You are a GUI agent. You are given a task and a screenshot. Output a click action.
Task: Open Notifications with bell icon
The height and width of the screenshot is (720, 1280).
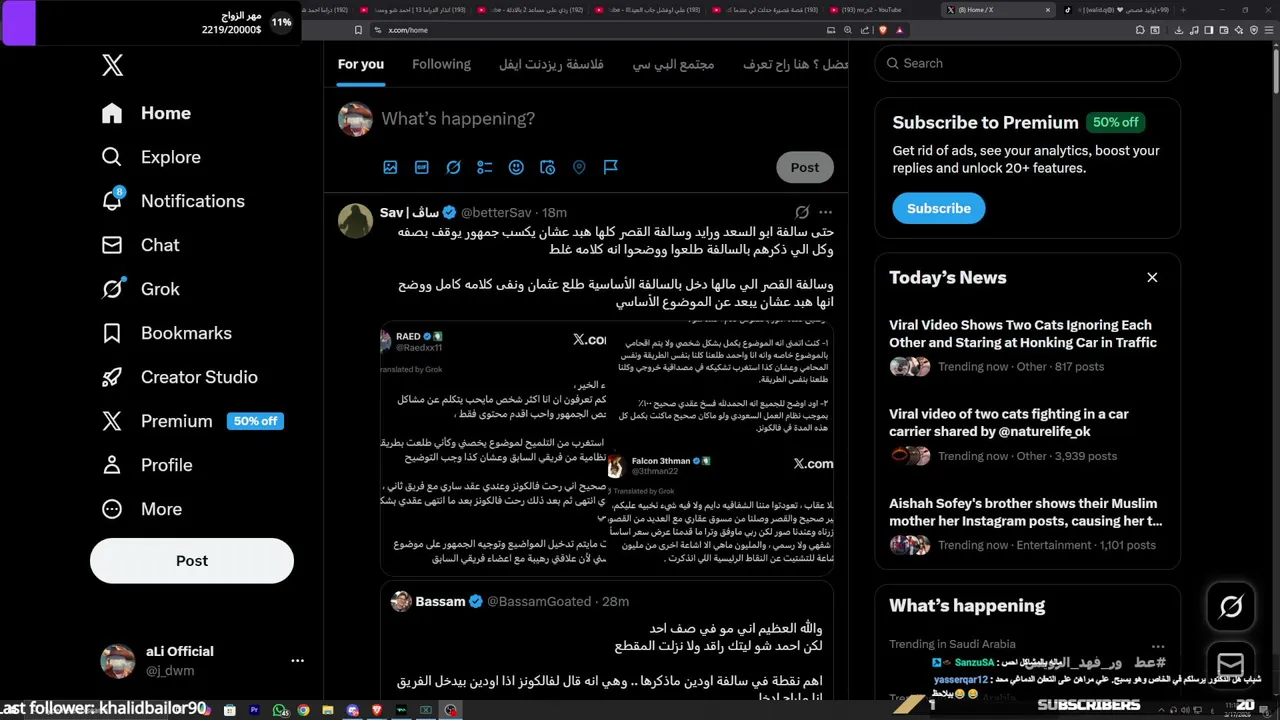coord(173,201)
